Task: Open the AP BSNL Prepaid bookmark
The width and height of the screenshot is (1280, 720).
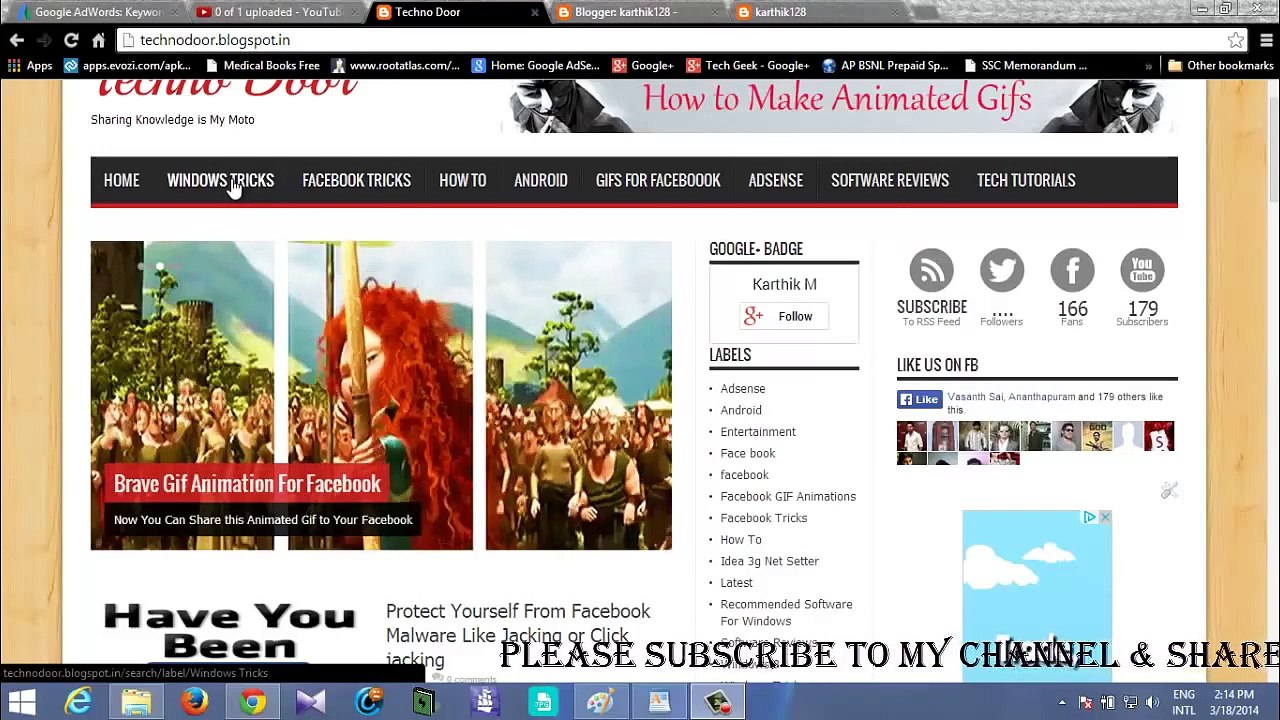Action: click(884, 66)
